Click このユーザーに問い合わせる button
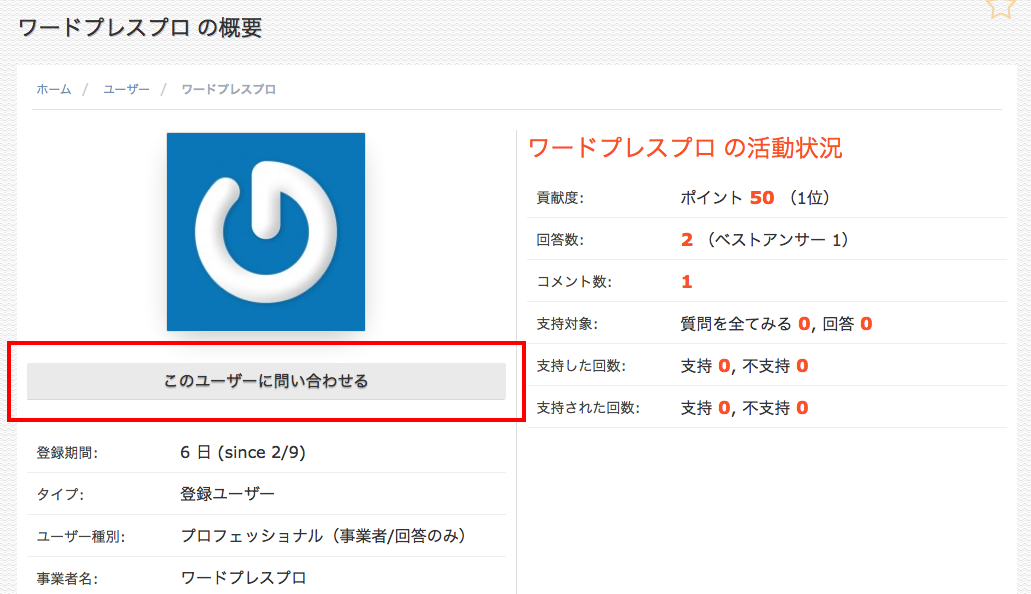The height and width of the screenshot is (594, 1031). pyautogui.click(x=266, y=381)
